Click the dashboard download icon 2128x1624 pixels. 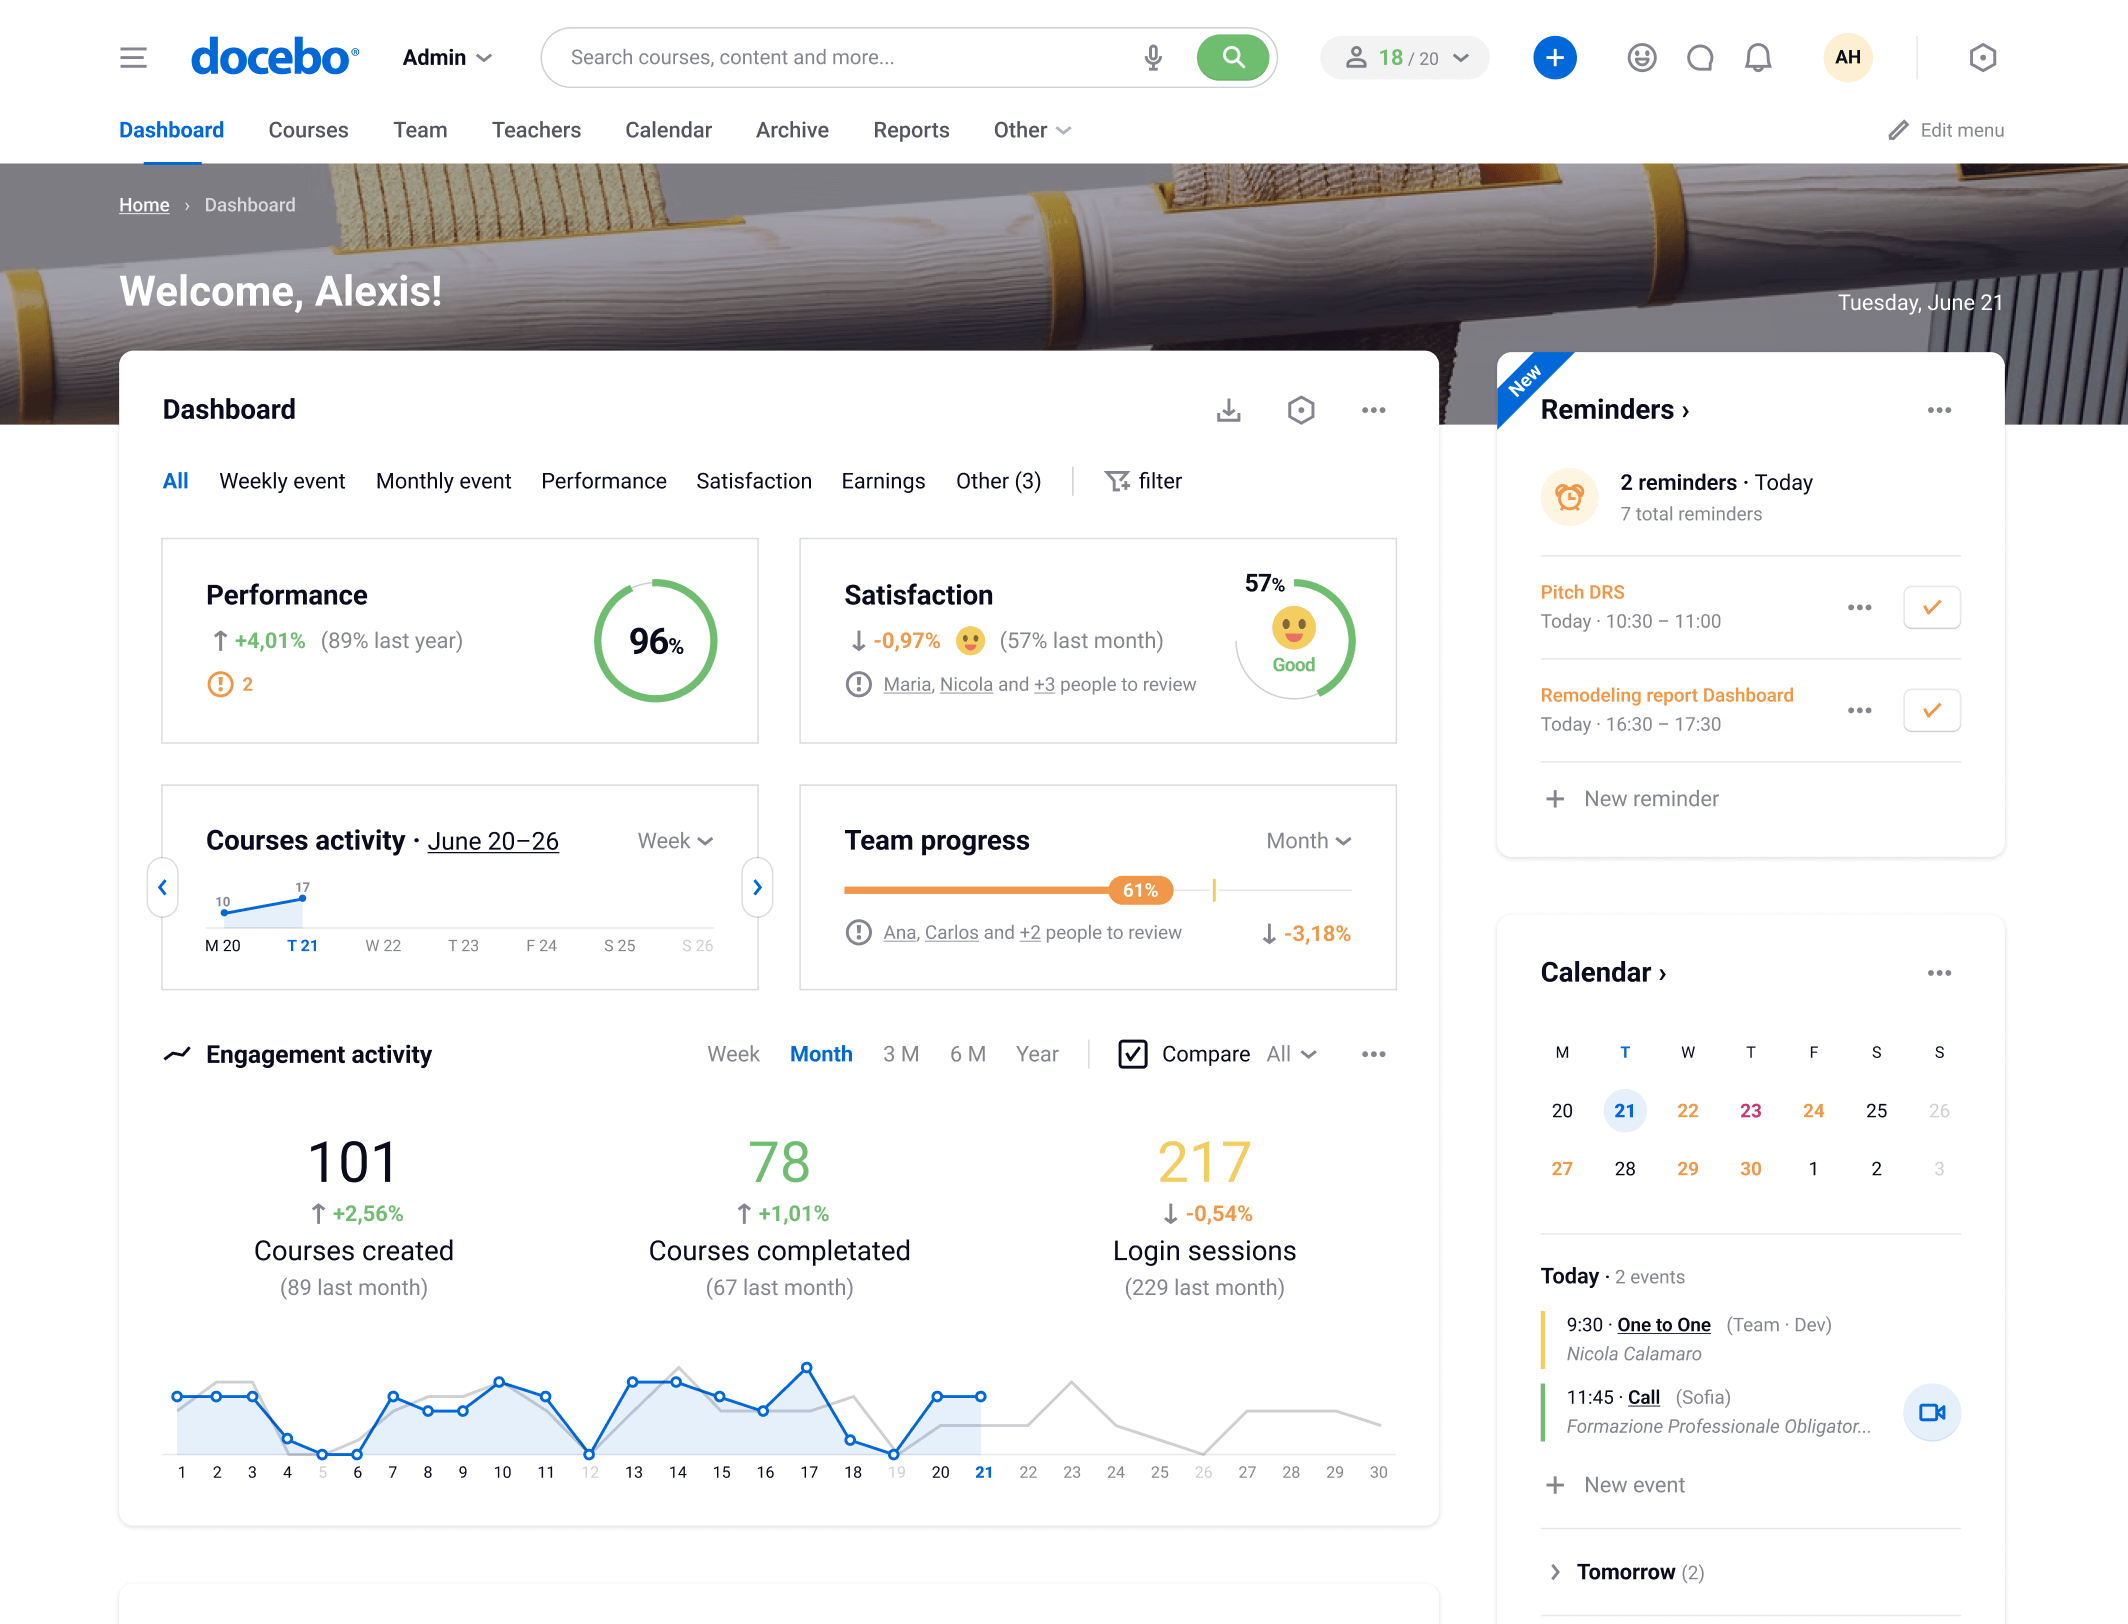pyautogui.click(x=1228, y=410)
